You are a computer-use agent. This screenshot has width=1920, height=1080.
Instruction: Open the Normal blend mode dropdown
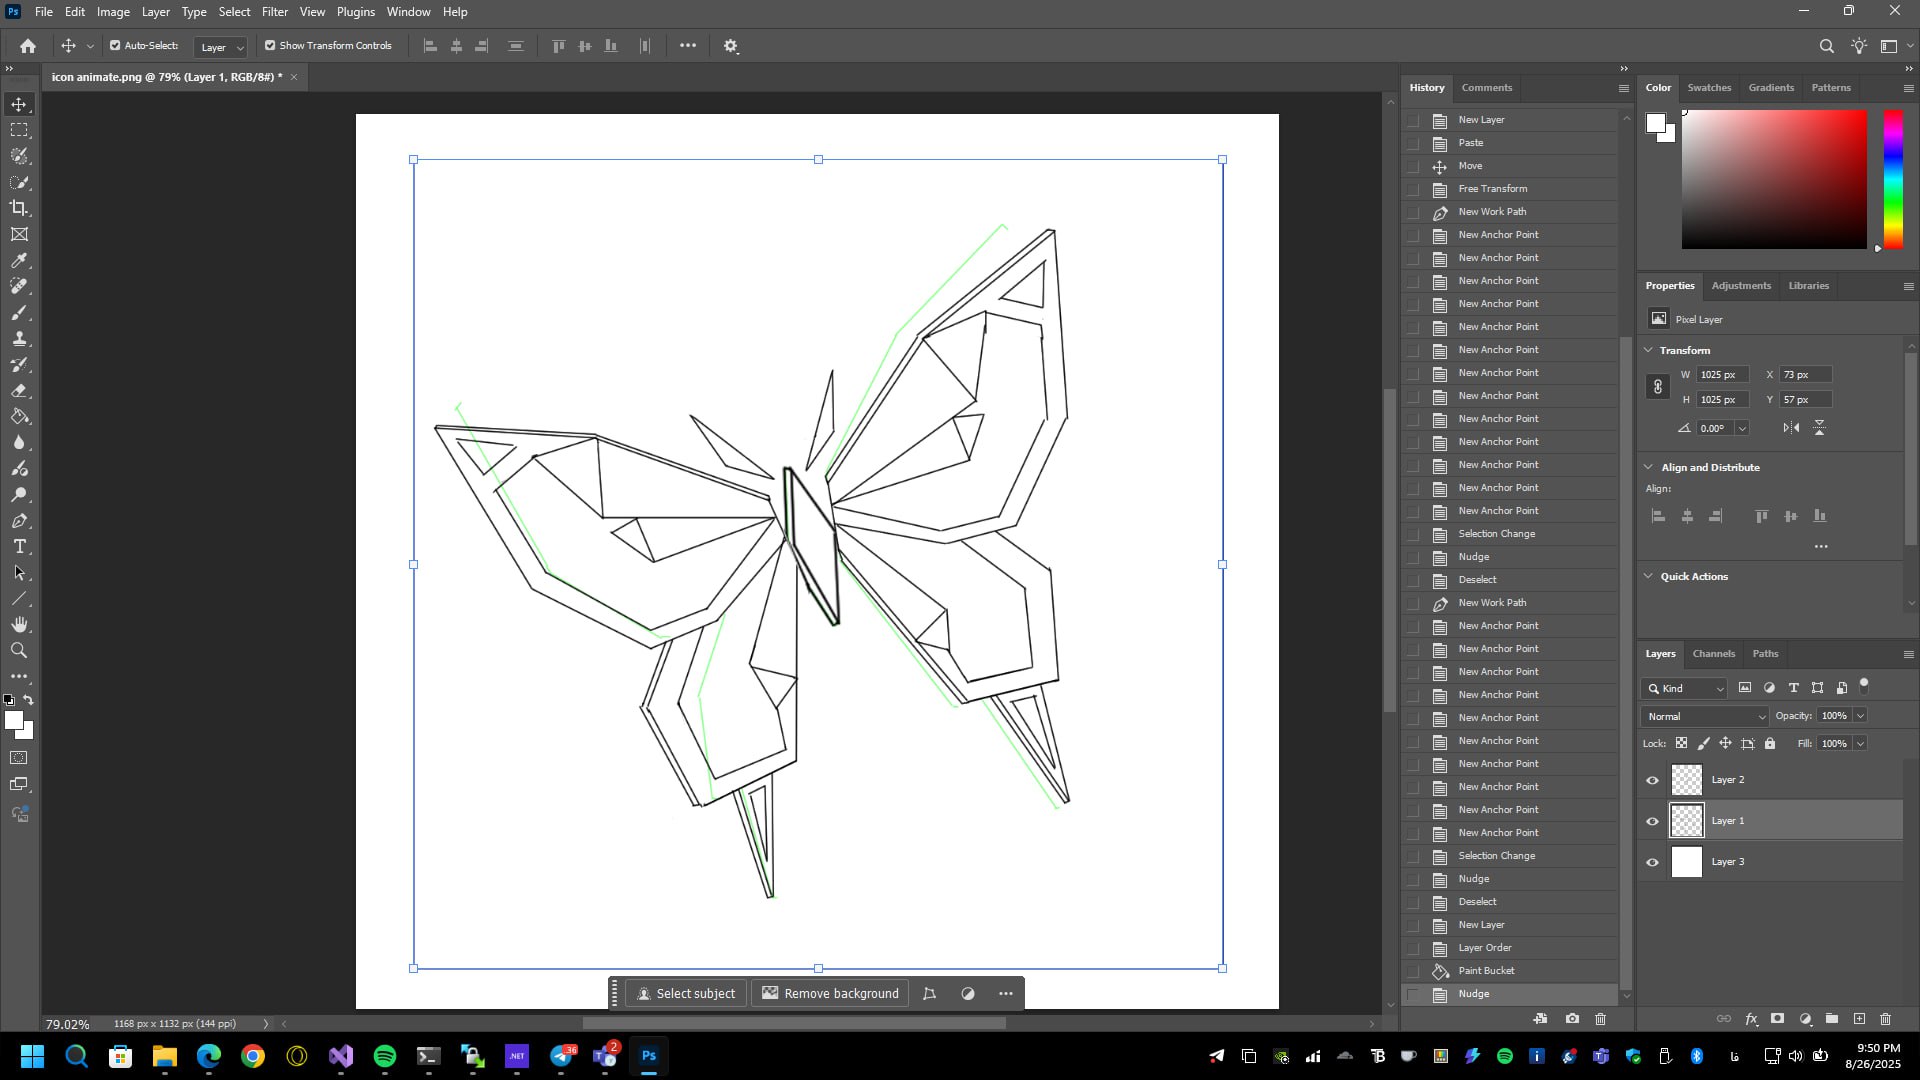(x=1705, y=716)
